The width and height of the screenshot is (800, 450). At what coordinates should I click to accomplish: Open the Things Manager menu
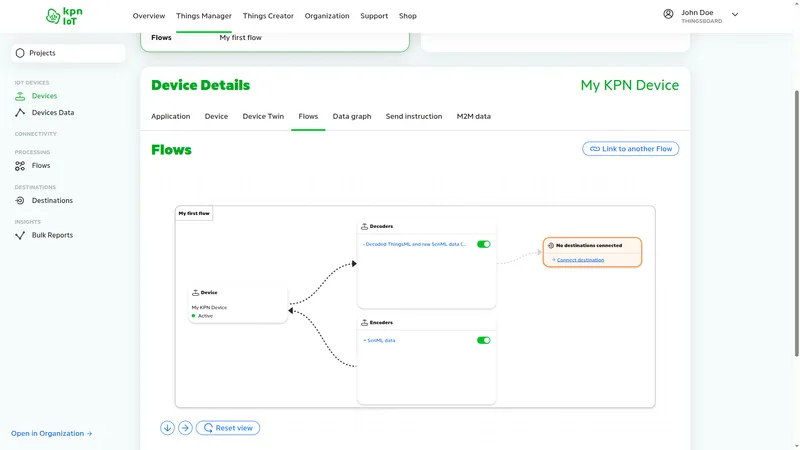point(204,16)
